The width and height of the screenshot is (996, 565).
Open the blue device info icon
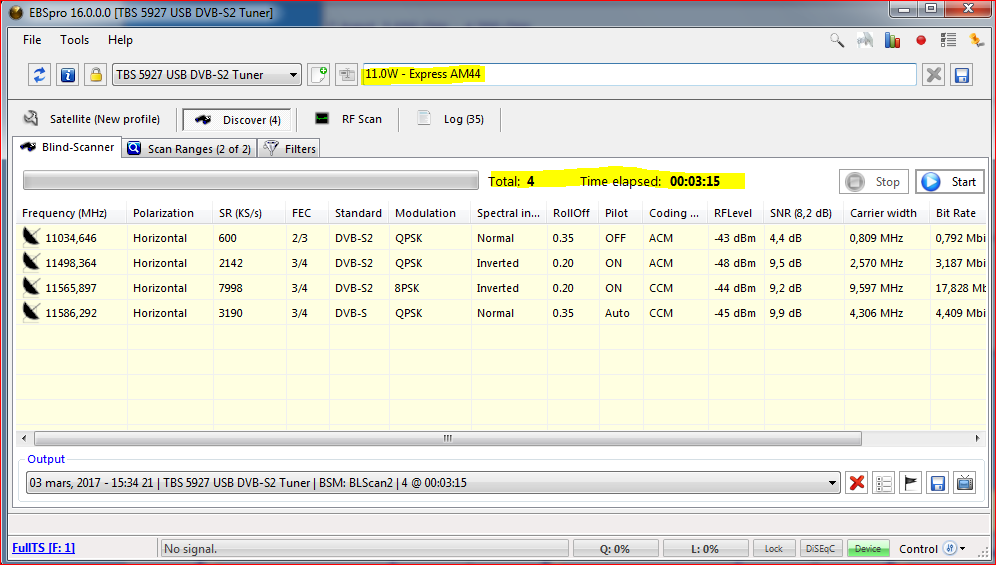tap(67, 75)
